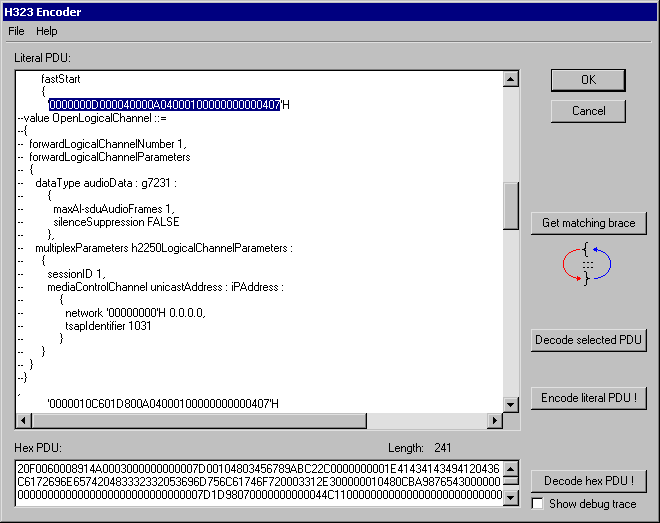Screen dimensions: 660x523
Task: Click the OK button
Action: click(588, 80)
